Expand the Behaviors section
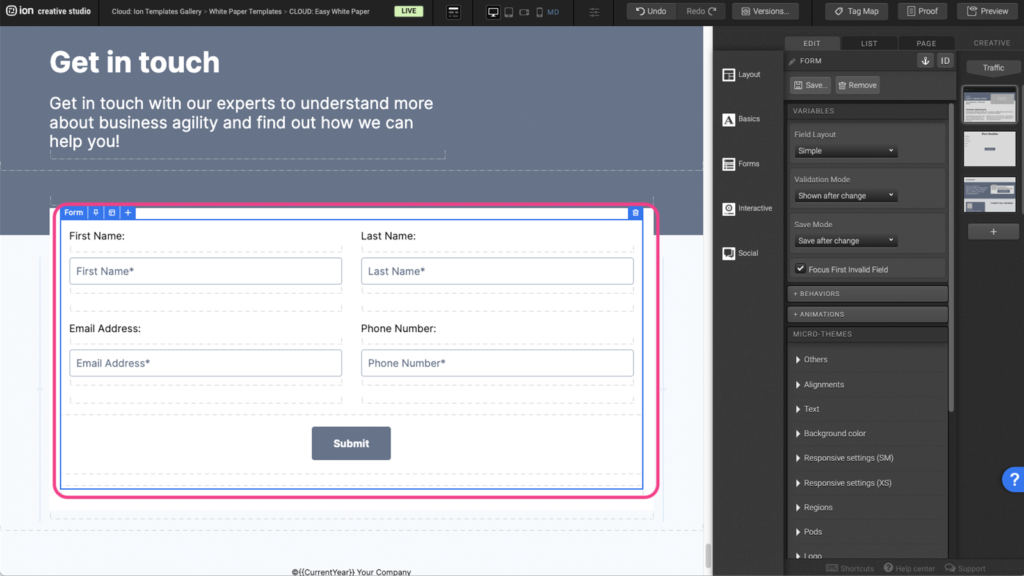The width and height of the screenshot is (1024, 576). (866, 294)
